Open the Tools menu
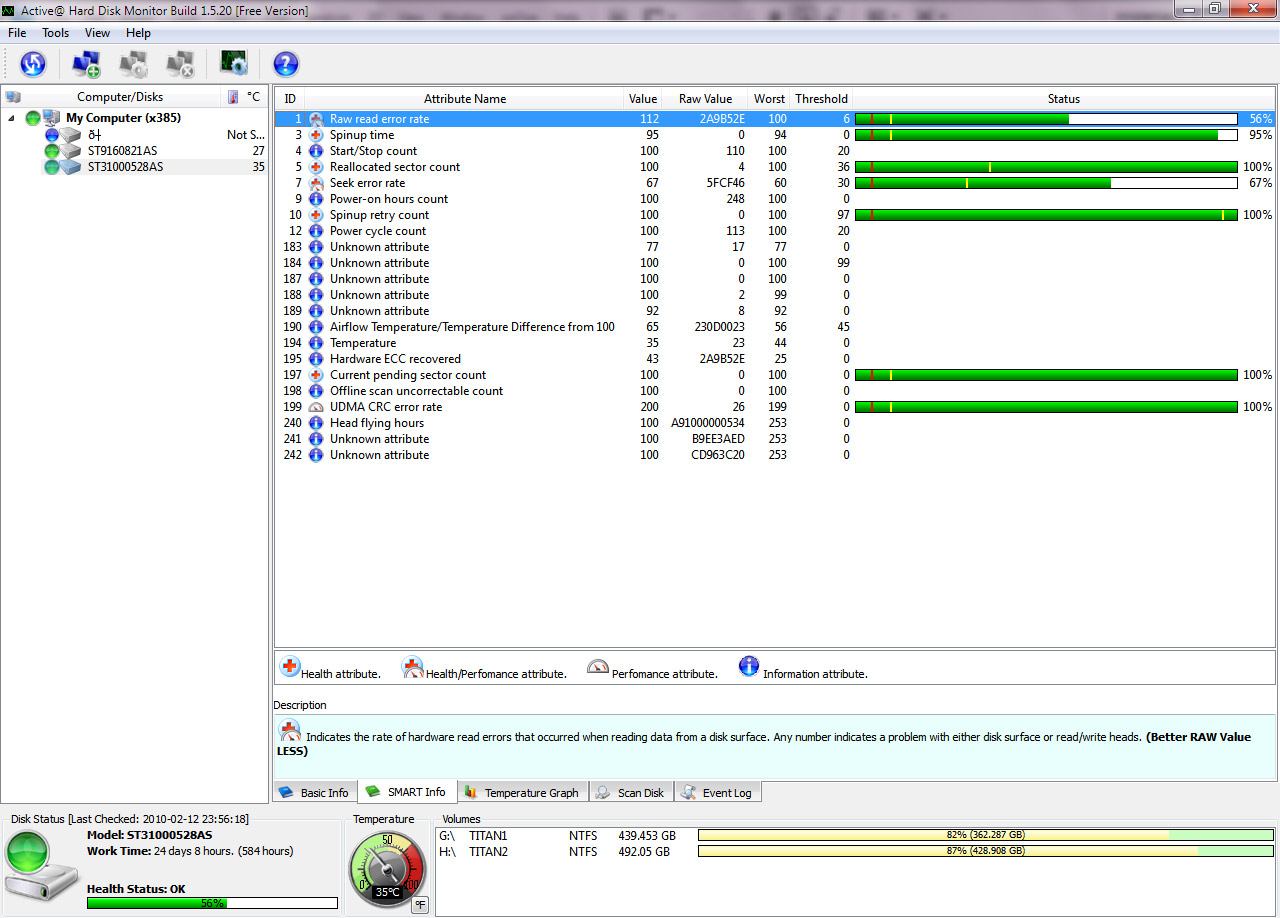The height and width of the screenshot is (918, 1280). [x=55, y=33]
